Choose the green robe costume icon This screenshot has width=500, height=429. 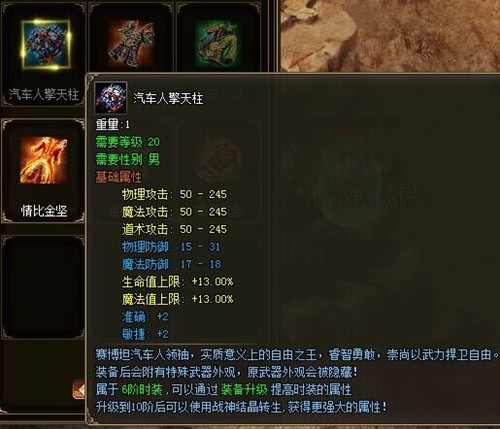pos(218,44)
